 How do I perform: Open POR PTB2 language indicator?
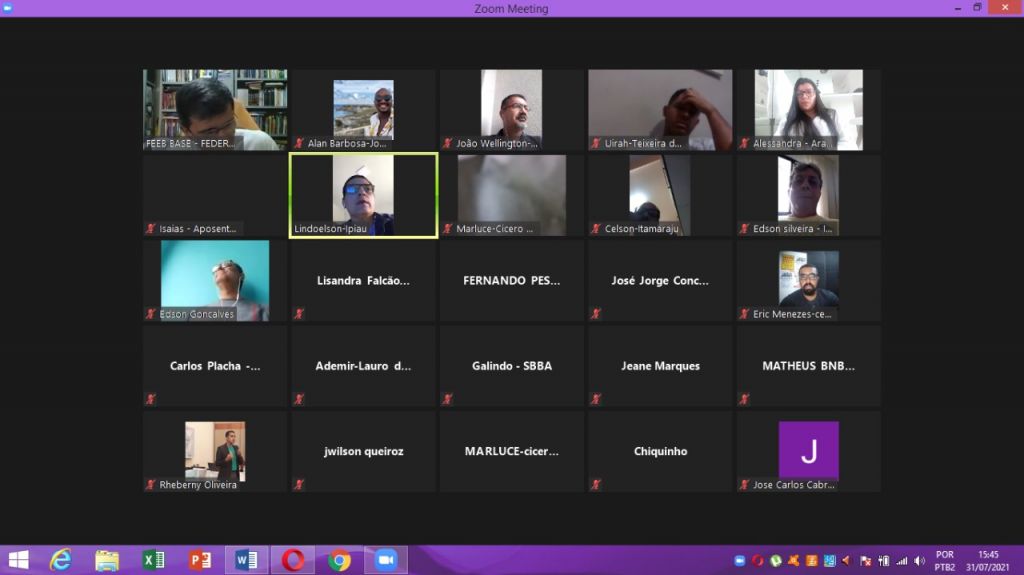(945, 561)
